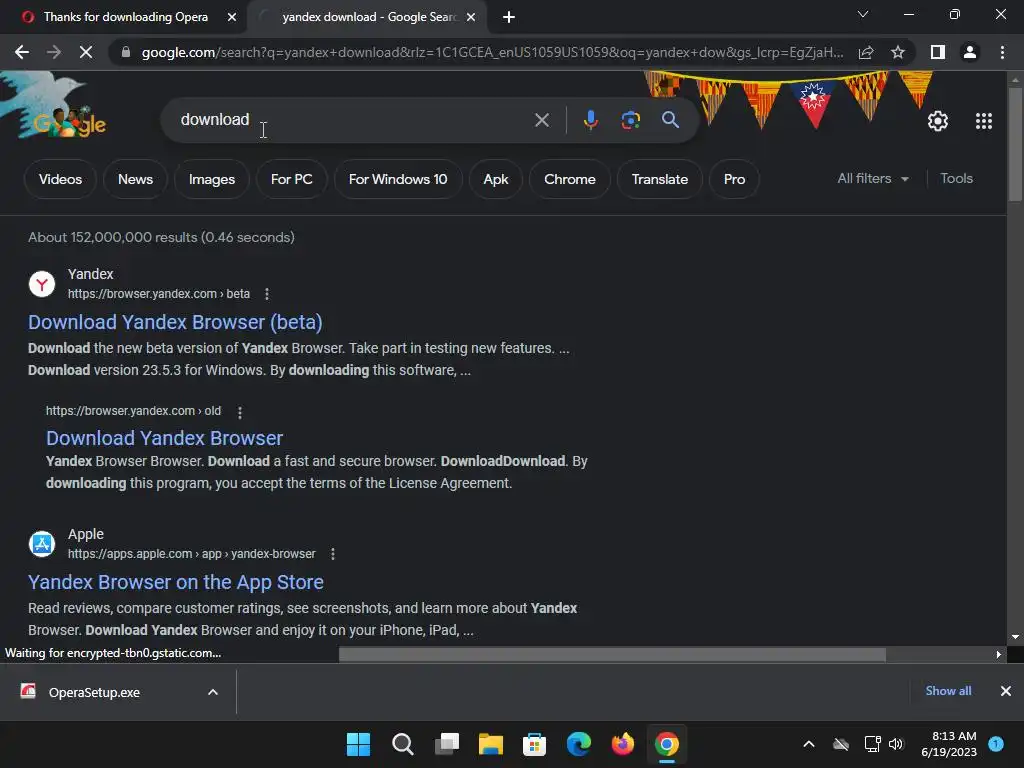Clear the Google search box
The height and width of the screenshot is (768, 1024).
tap(541, 120)
